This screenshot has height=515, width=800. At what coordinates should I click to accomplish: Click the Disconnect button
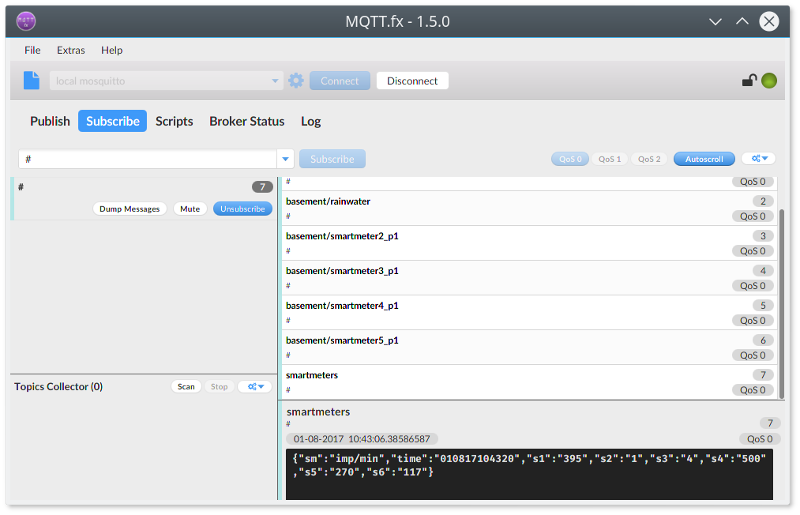412,81
